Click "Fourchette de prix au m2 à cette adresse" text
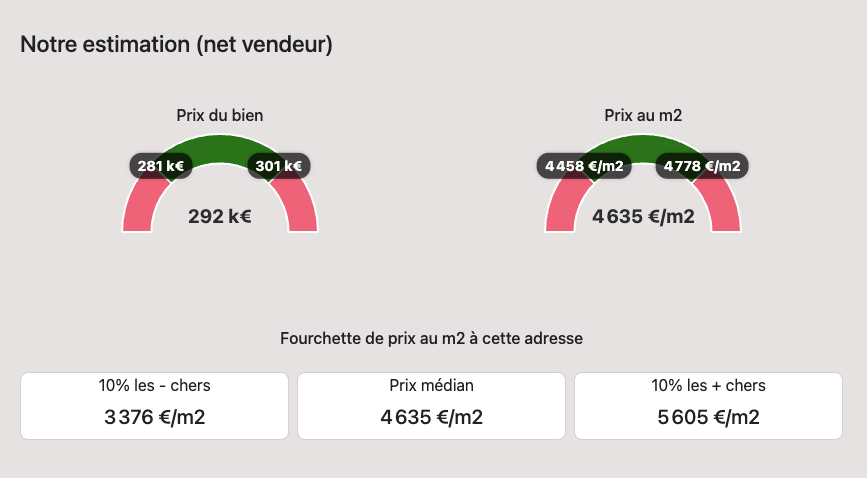Screen dimensions: 867x478 tap(433, 339)
